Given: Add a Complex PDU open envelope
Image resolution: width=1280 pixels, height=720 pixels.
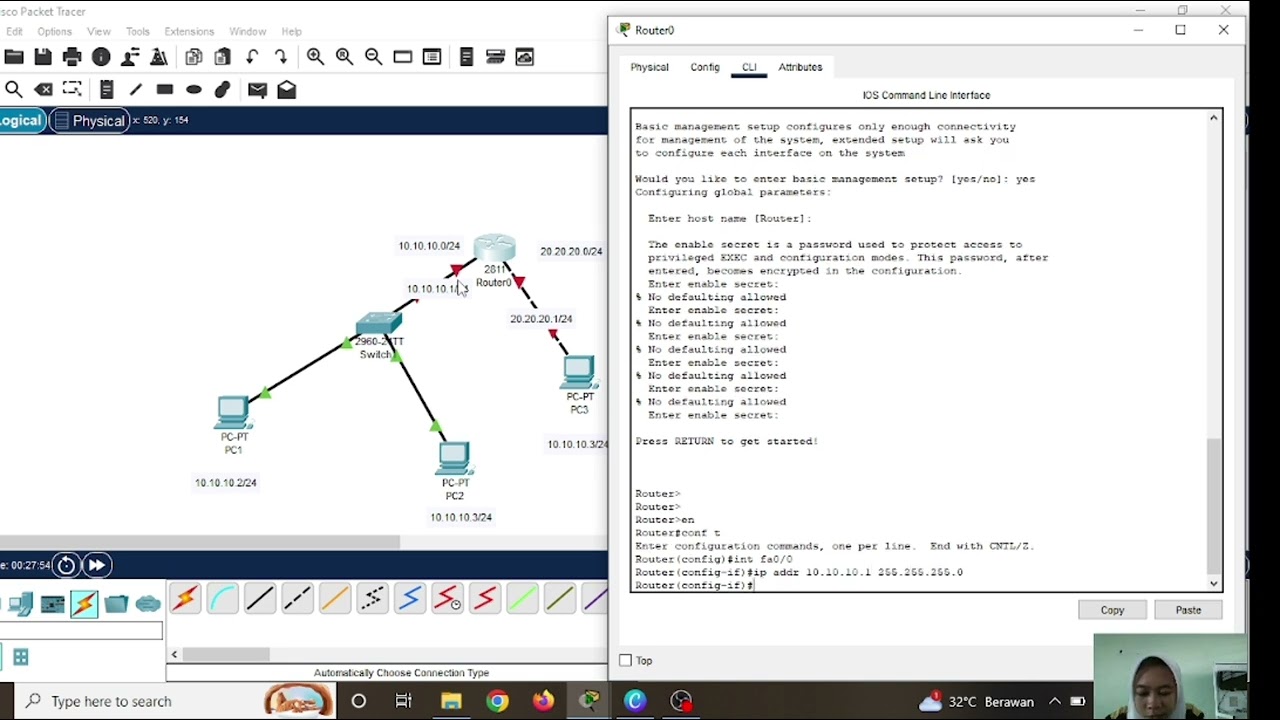Looking at the screenshot, I should pyautogui.click(x=287, y=90).
